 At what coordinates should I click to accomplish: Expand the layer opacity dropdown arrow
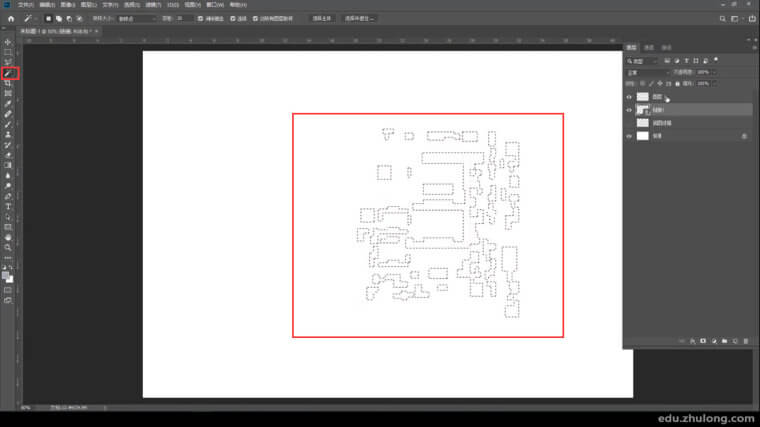pyautogui.click(x=713, y=73)
